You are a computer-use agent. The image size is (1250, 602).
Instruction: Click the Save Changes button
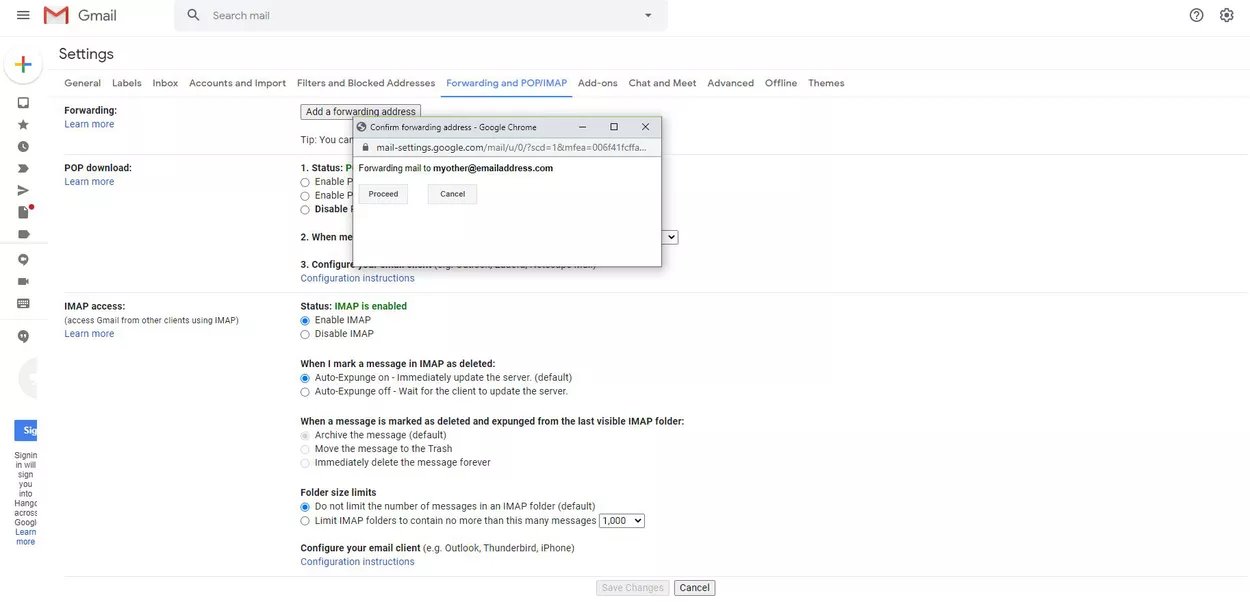click(x=632, y=588)
